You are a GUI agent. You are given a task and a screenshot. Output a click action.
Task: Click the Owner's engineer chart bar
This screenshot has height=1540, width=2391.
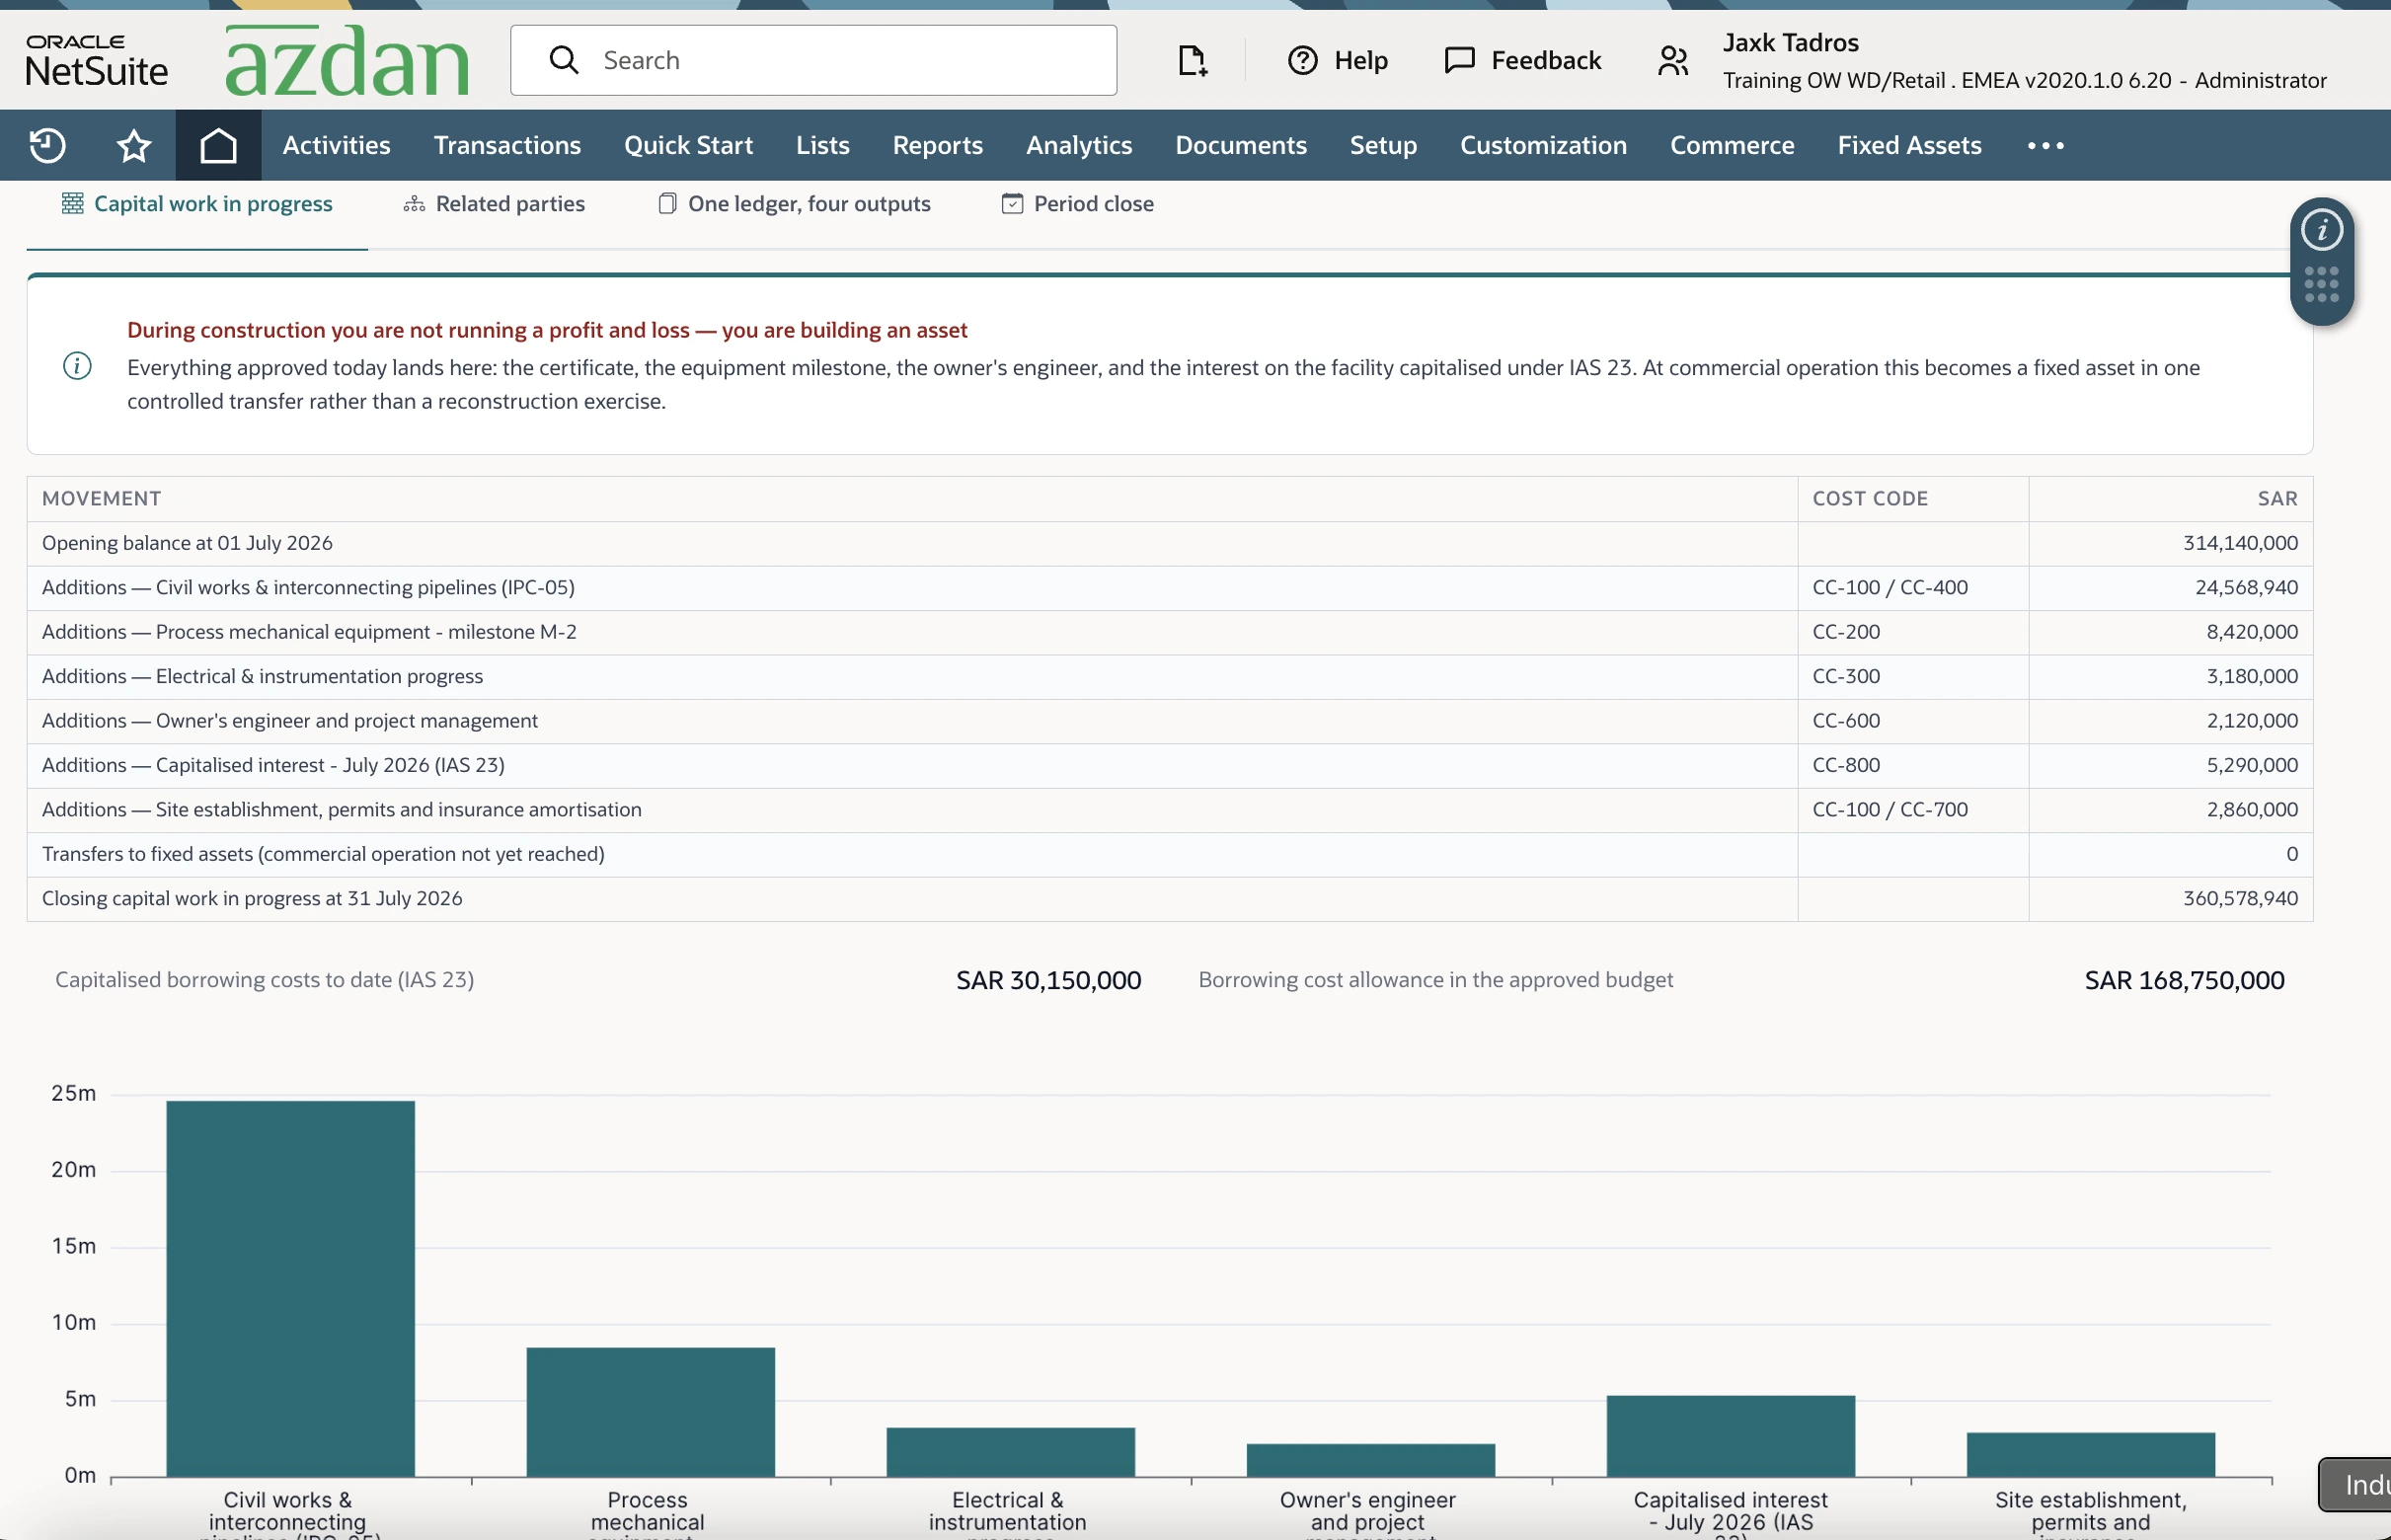coord(1370,1459)
